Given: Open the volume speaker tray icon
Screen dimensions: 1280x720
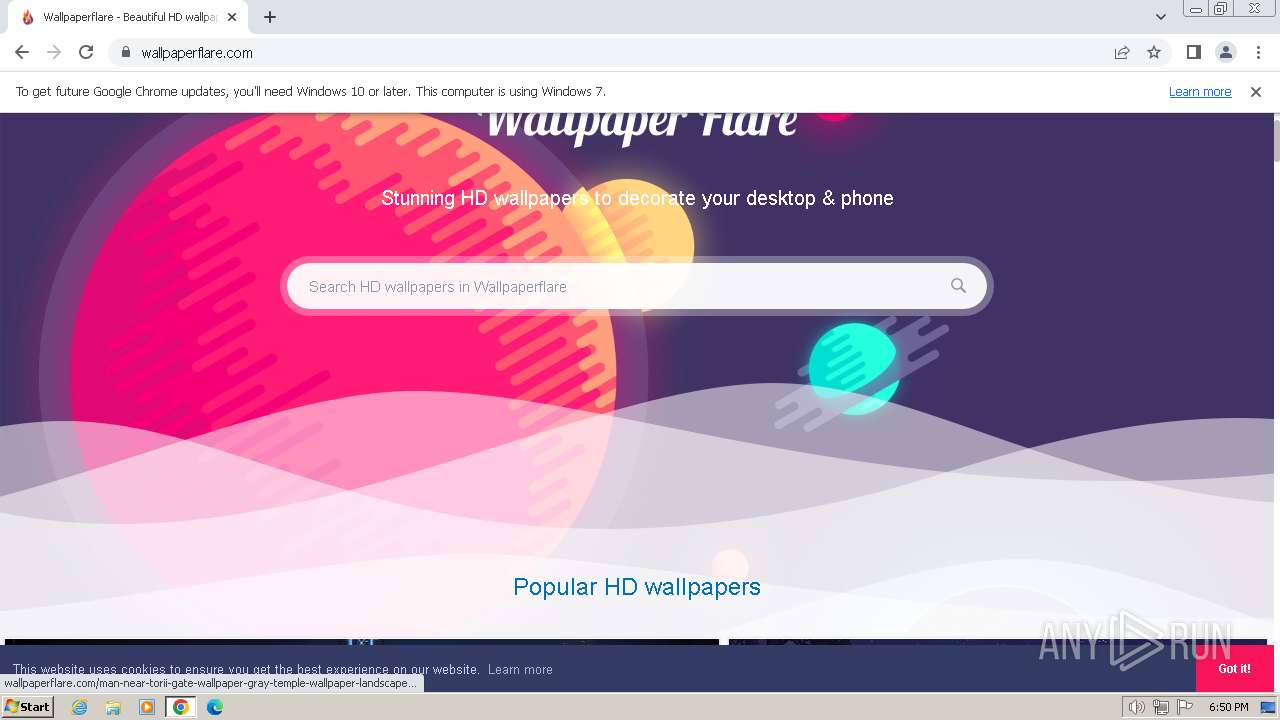Looking at the screenshot, I should point(1136,707).
